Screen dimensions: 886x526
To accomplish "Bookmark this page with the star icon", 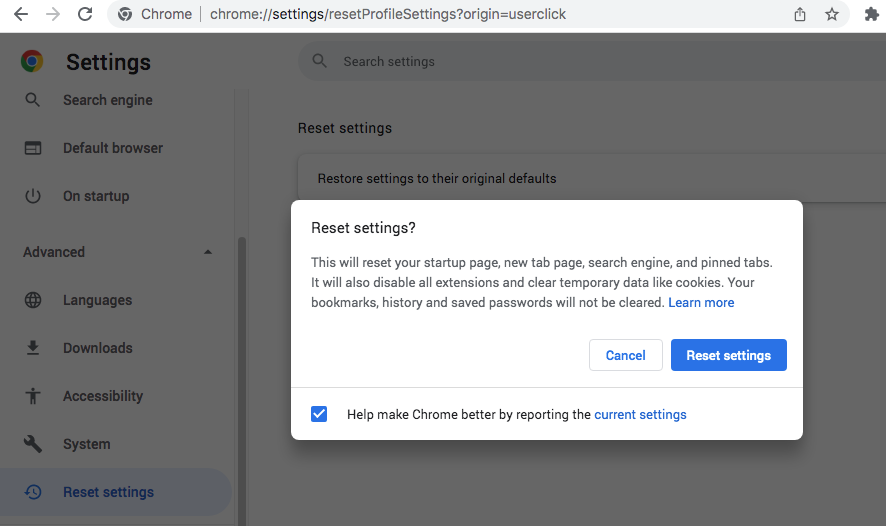I will [x=832, y=14].
